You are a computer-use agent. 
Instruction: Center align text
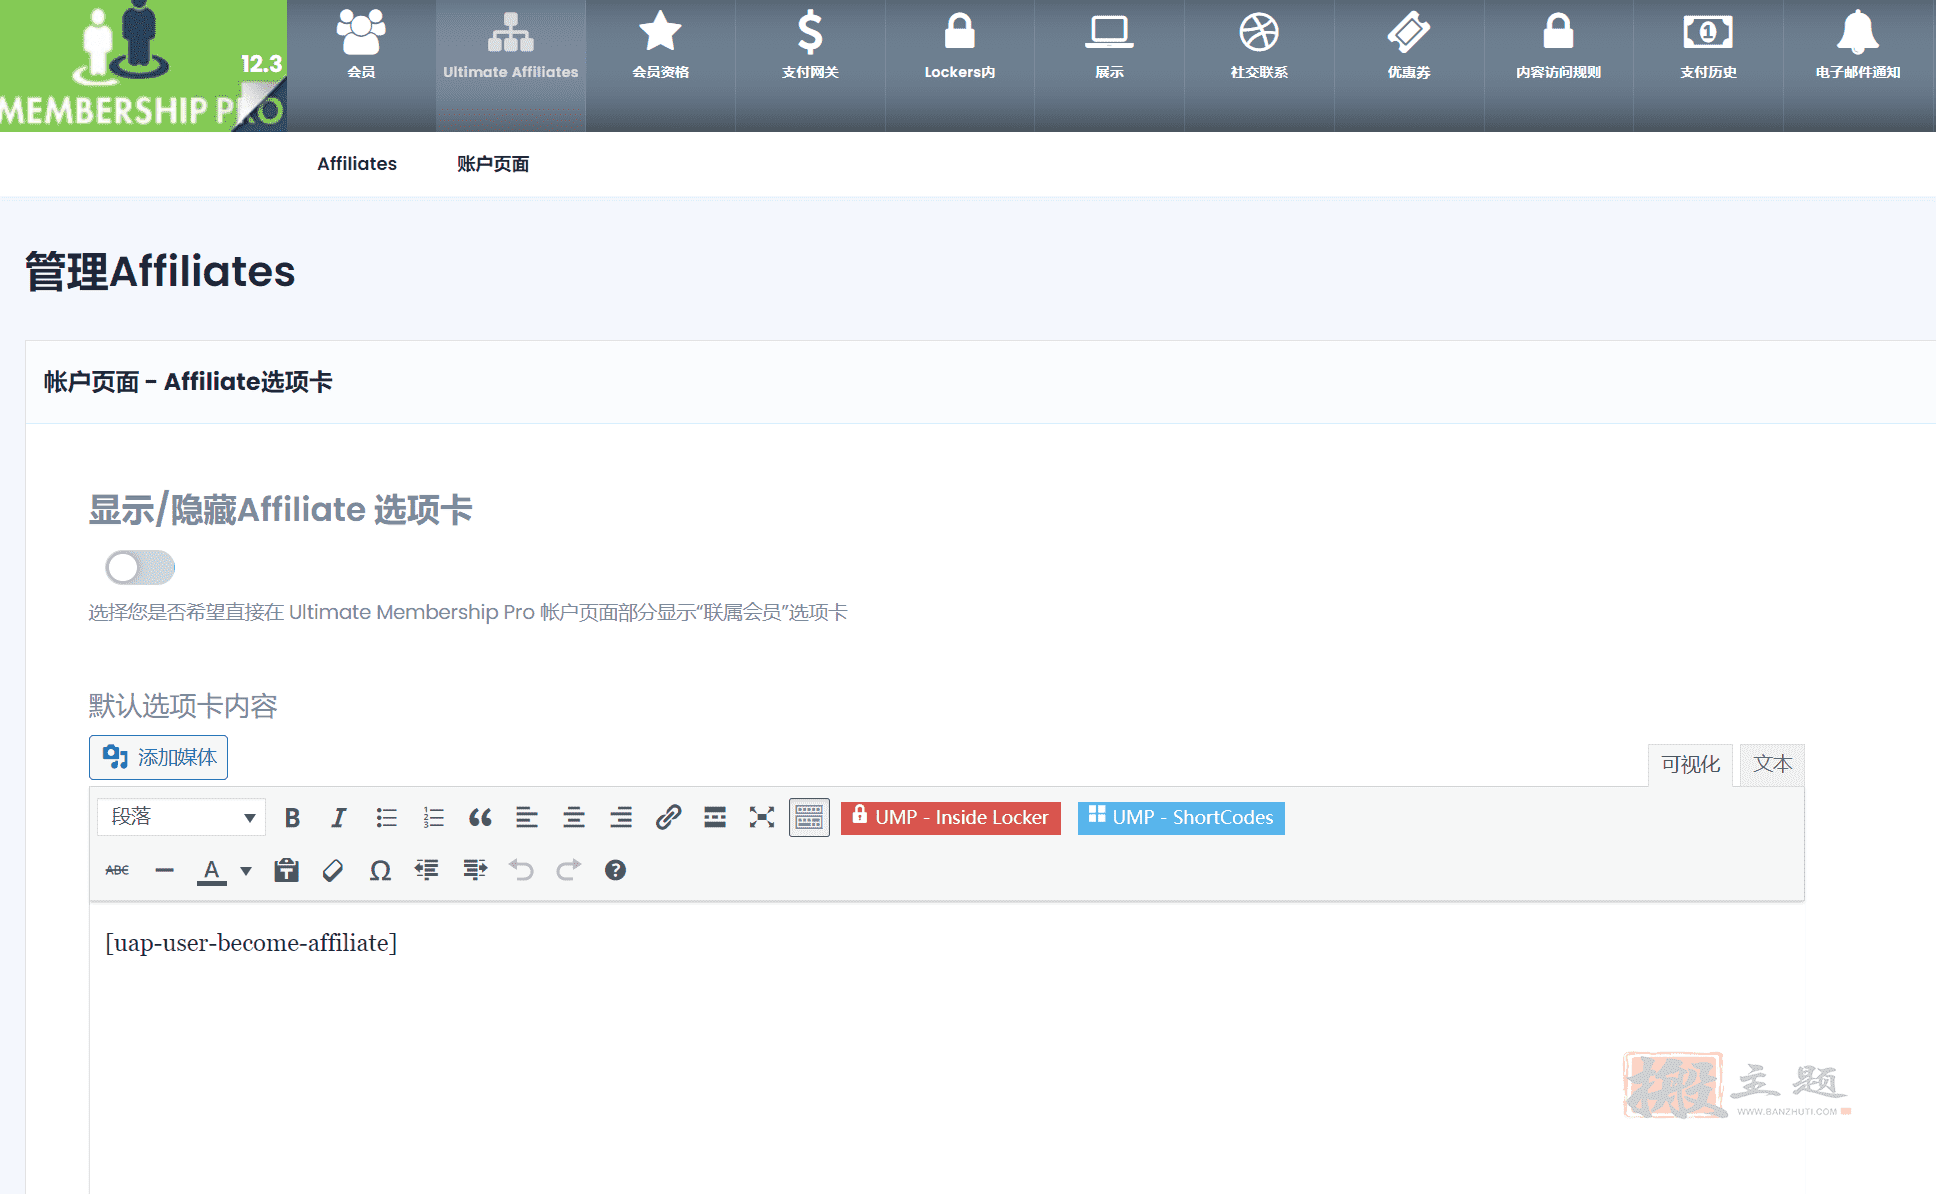click(x=574, y=818)
